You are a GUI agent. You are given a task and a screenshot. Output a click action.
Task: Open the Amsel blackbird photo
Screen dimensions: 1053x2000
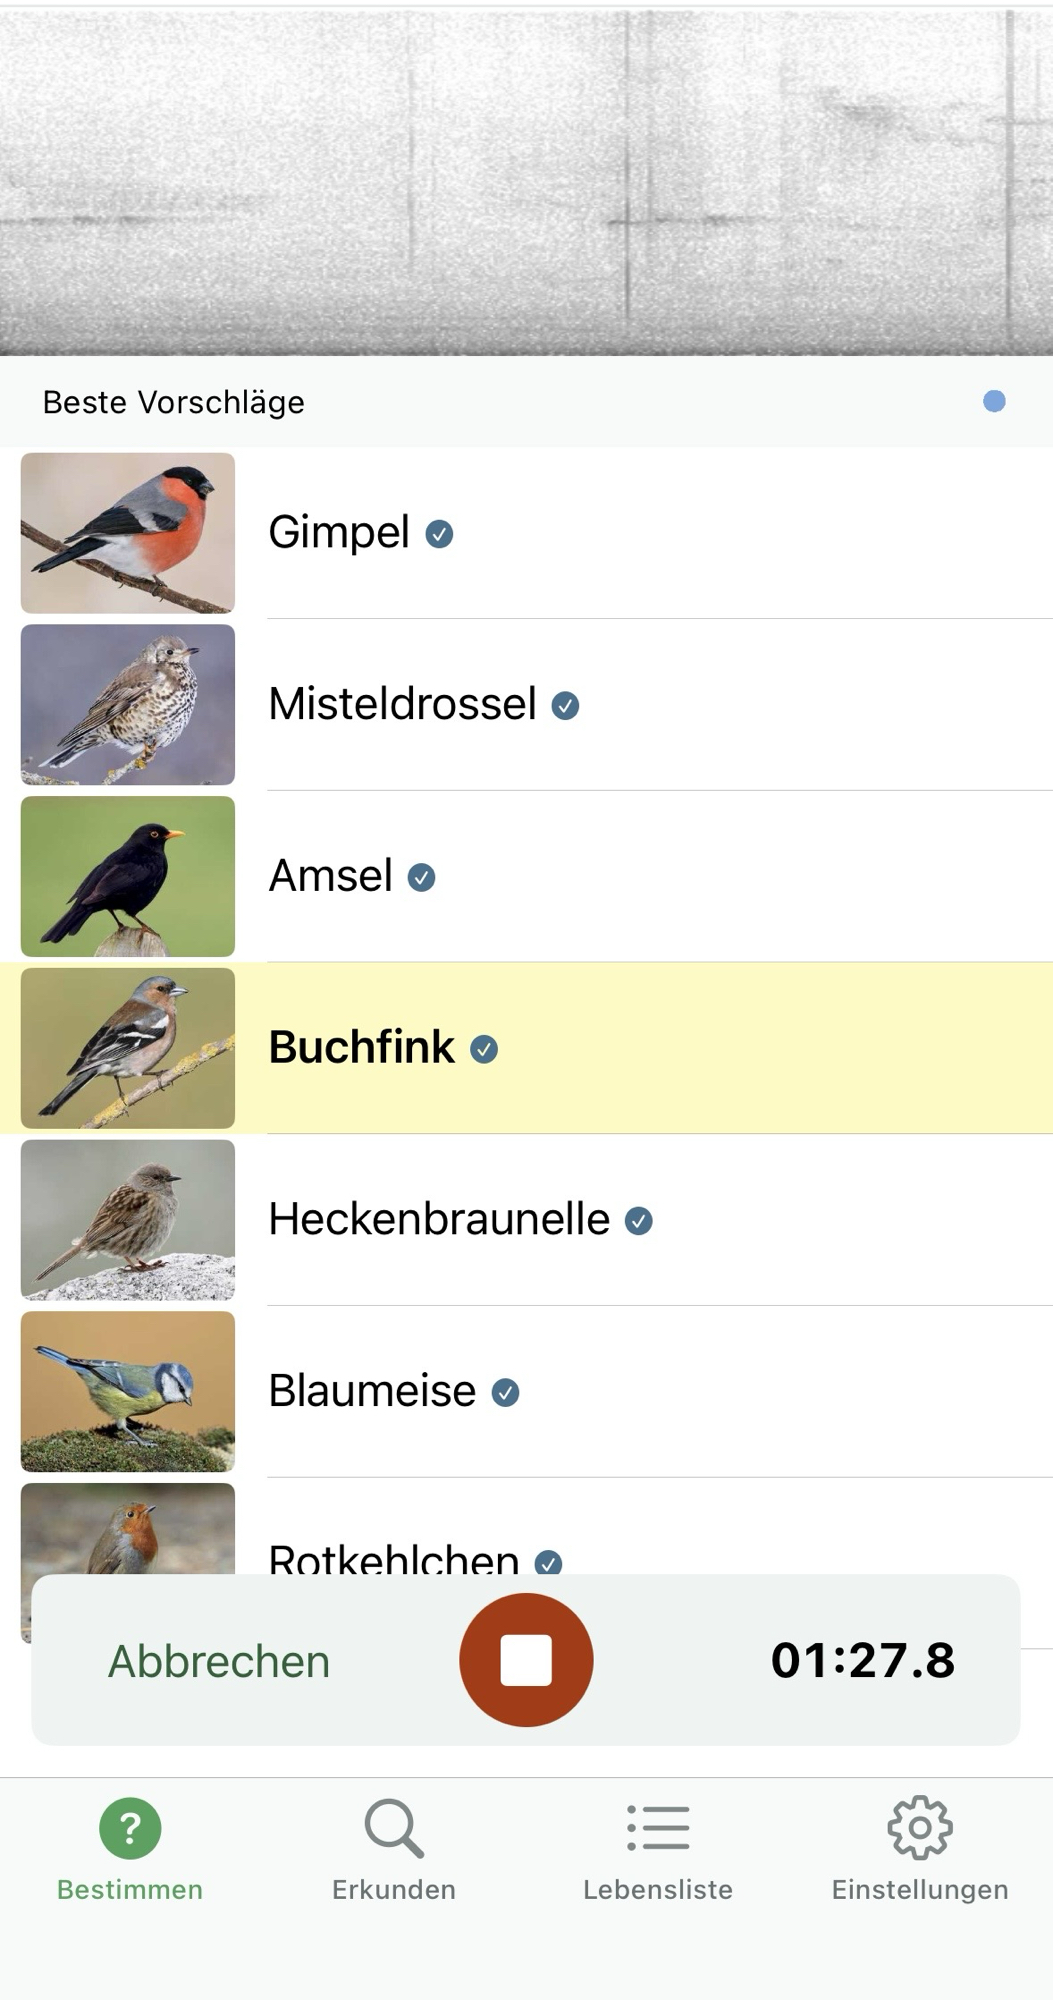128,877
